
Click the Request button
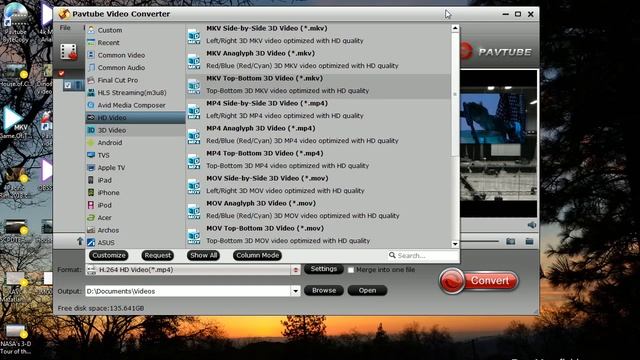[158, 256]
